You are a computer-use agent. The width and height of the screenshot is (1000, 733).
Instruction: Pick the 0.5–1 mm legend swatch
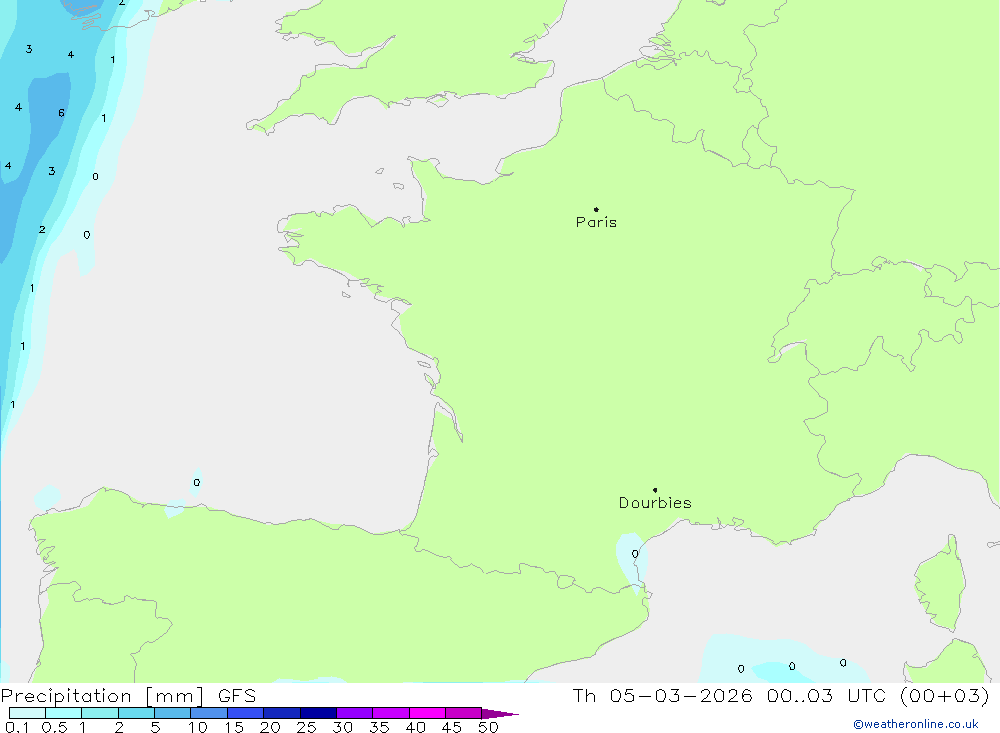[x=63, y=713]
